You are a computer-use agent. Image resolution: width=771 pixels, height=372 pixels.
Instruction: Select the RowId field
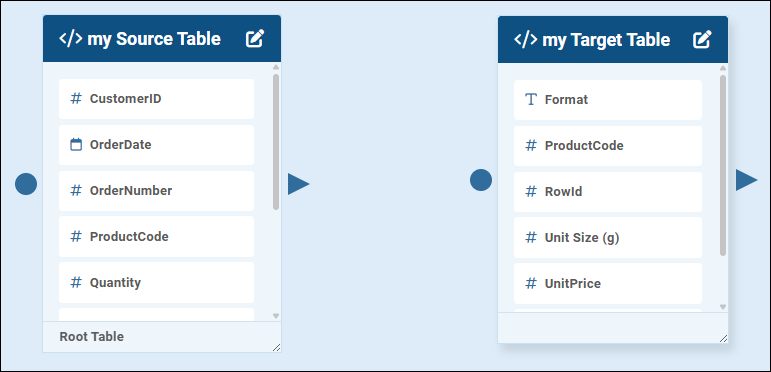608,192
